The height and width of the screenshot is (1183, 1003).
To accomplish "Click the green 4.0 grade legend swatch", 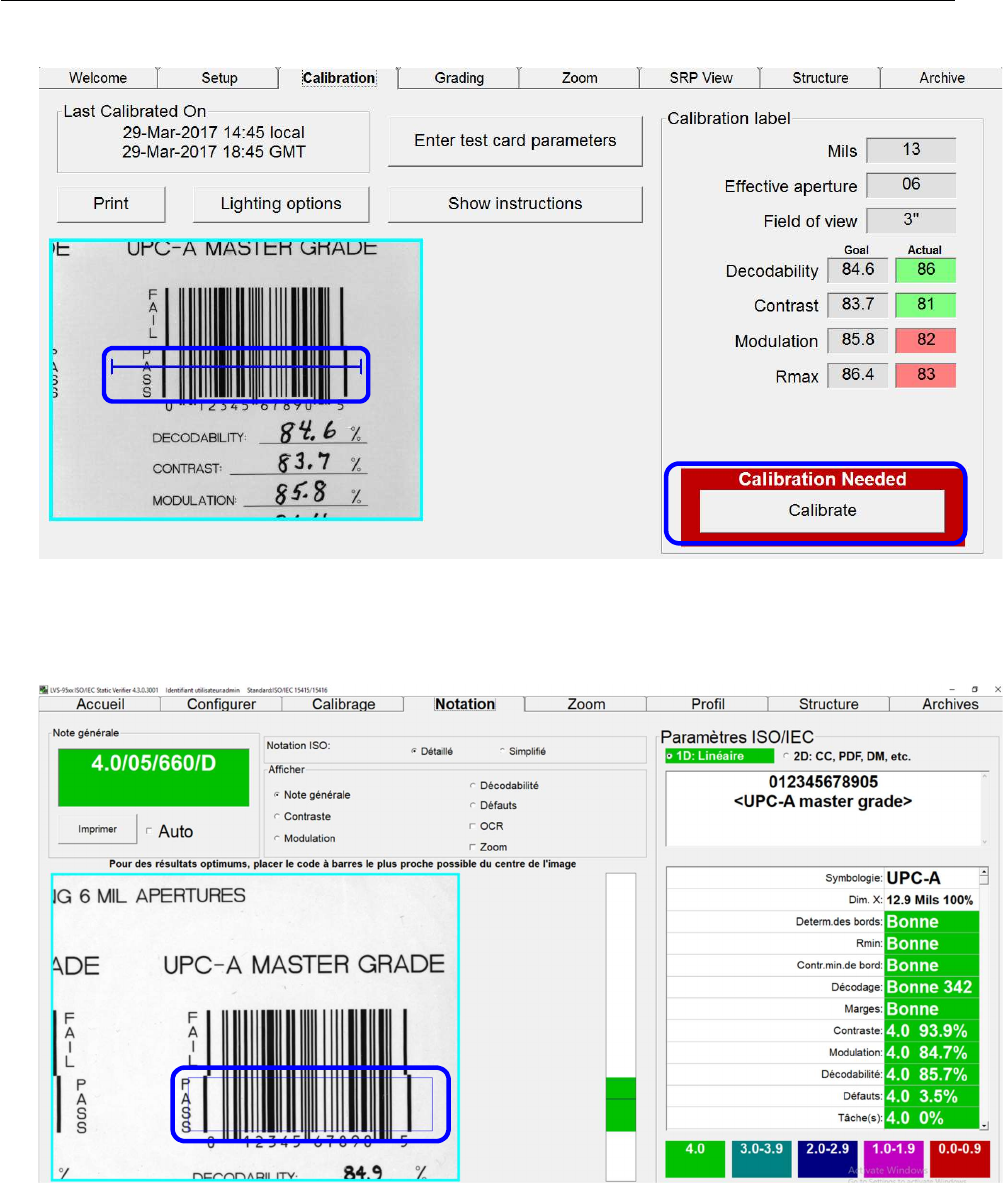I will (x=694, y=1159).
